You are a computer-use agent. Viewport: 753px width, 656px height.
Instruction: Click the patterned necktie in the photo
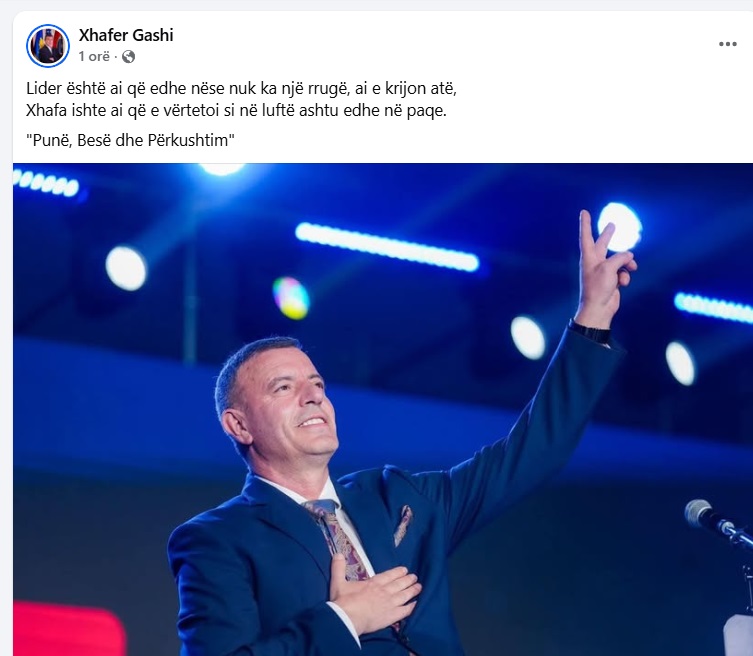point(339,538)
